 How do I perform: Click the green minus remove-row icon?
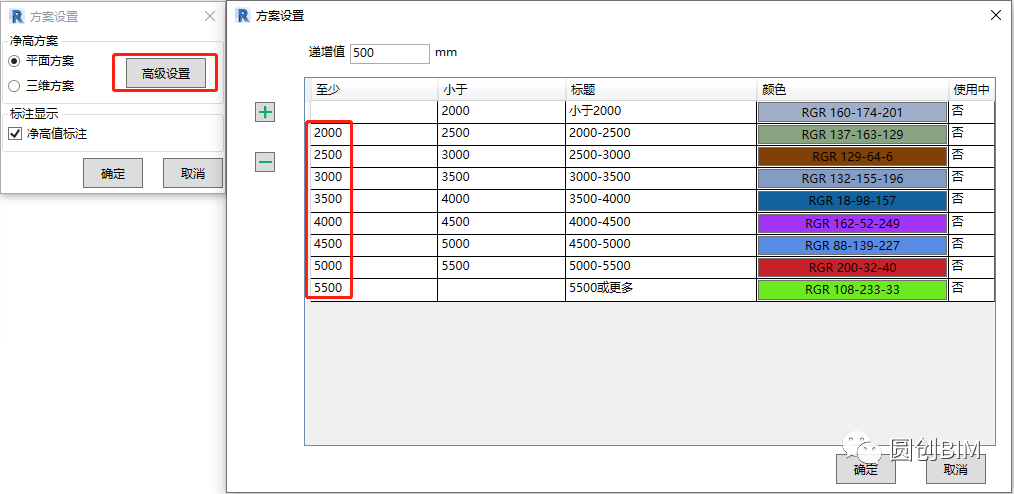(x=265, y=162)
